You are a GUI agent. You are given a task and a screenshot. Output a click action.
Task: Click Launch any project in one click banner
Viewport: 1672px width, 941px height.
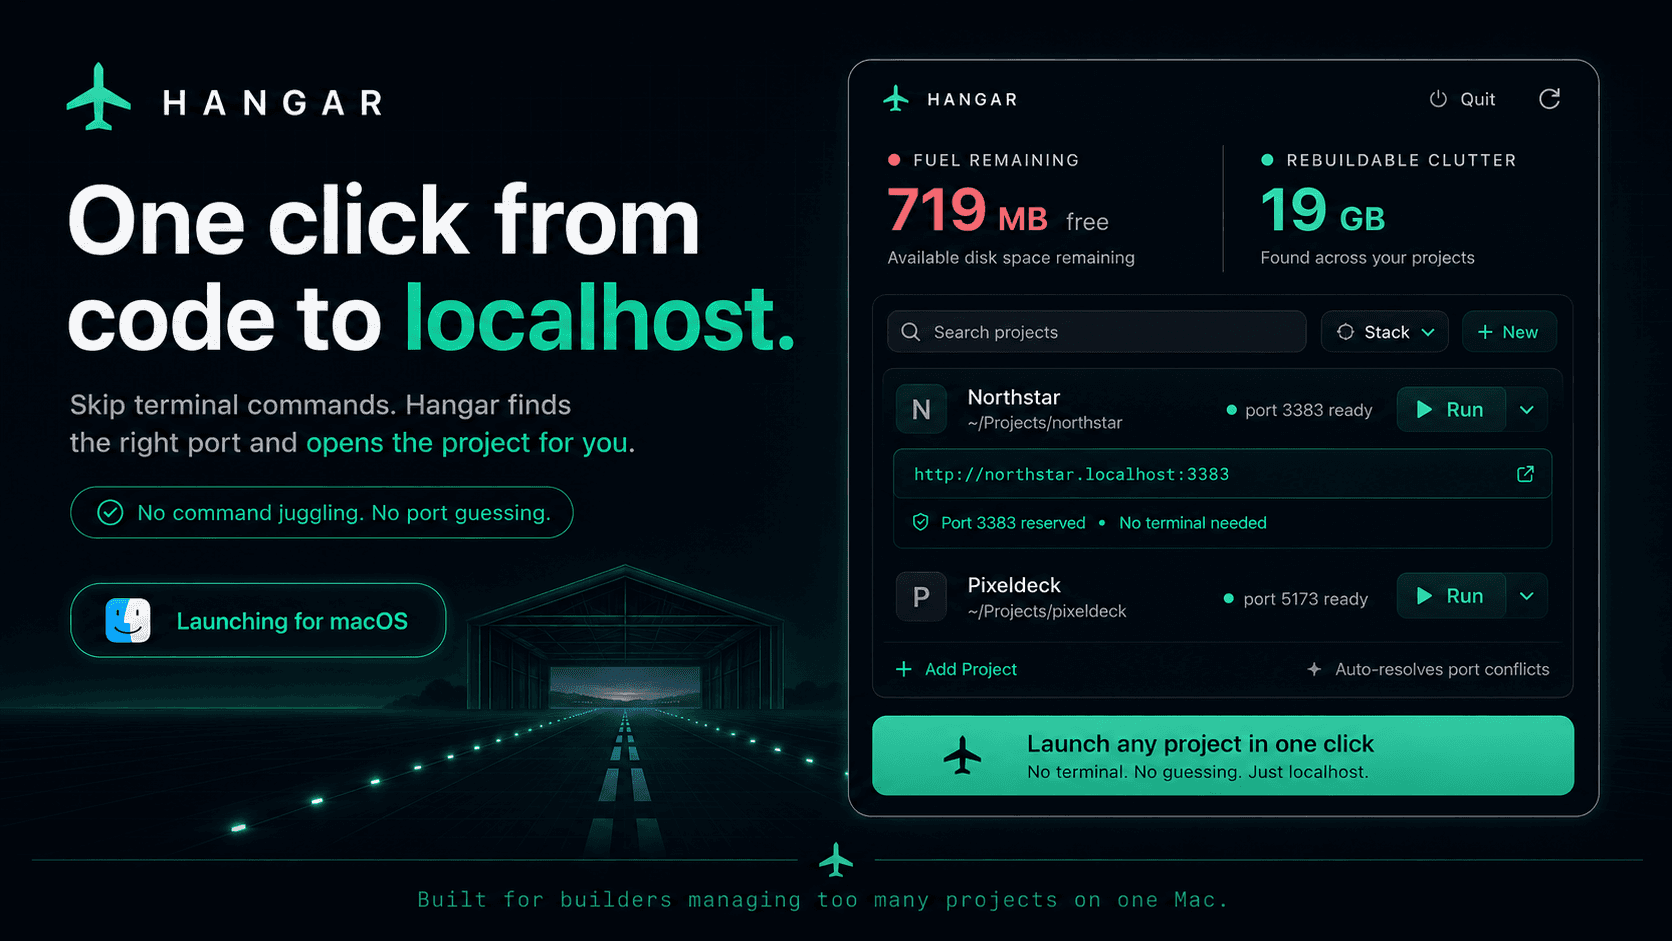[1222, 756]
